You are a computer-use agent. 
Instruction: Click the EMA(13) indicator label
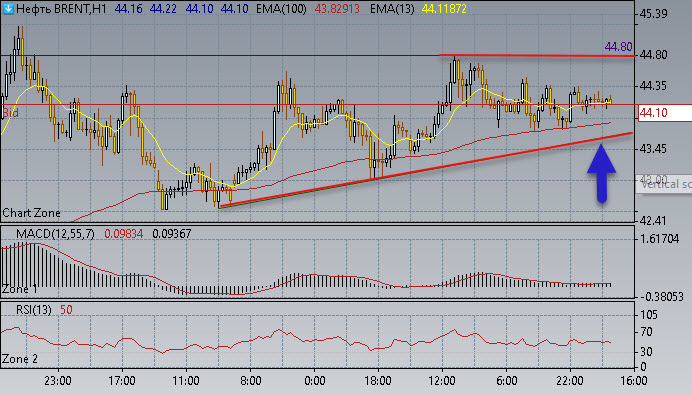(392, 9)
